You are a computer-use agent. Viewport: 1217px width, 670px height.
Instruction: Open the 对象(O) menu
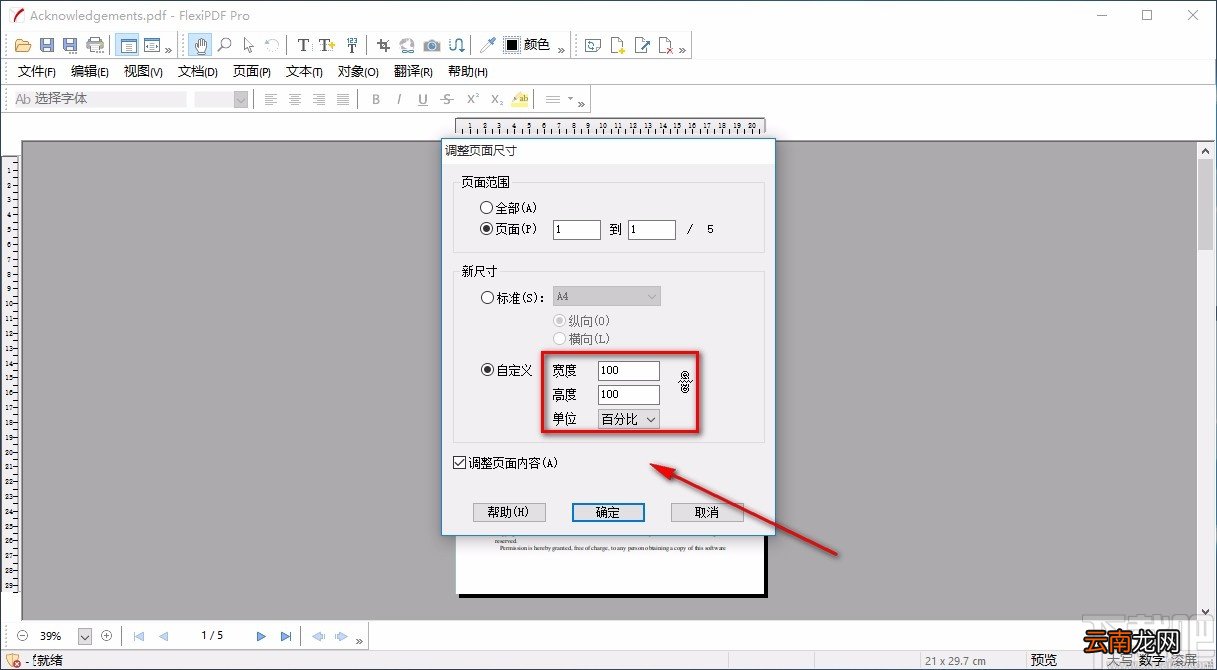point(358,72)
